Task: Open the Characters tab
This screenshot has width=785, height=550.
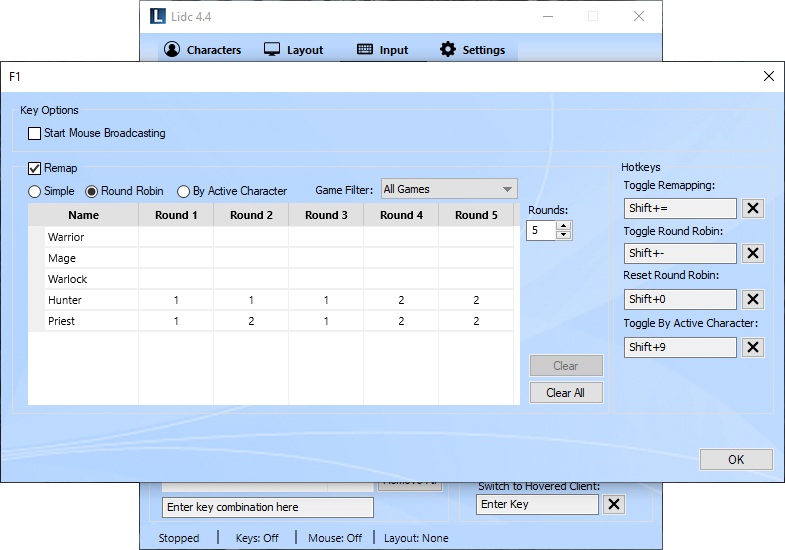Action: [x=203, y=50]
